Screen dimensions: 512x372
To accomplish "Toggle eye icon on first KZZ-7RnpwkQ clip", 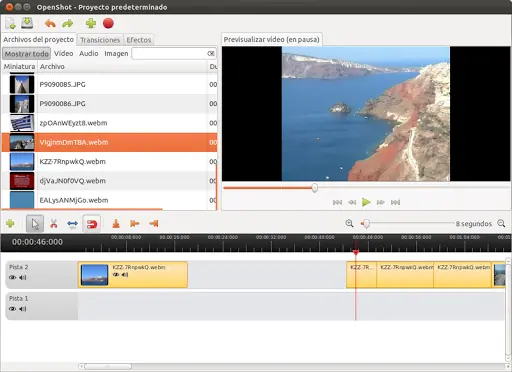I will tap(116, 275).
